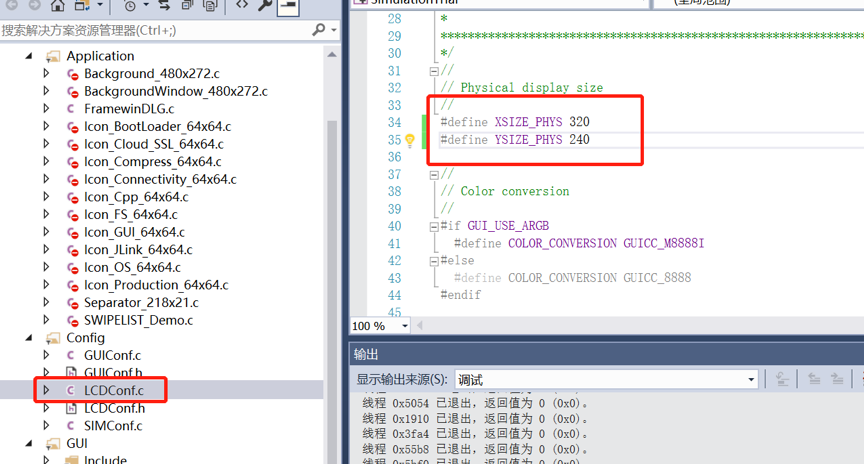Viewport: 864px width, 464px height.
Task: Click the editor horizontal scroll left arrow
Action: [420, 326]
